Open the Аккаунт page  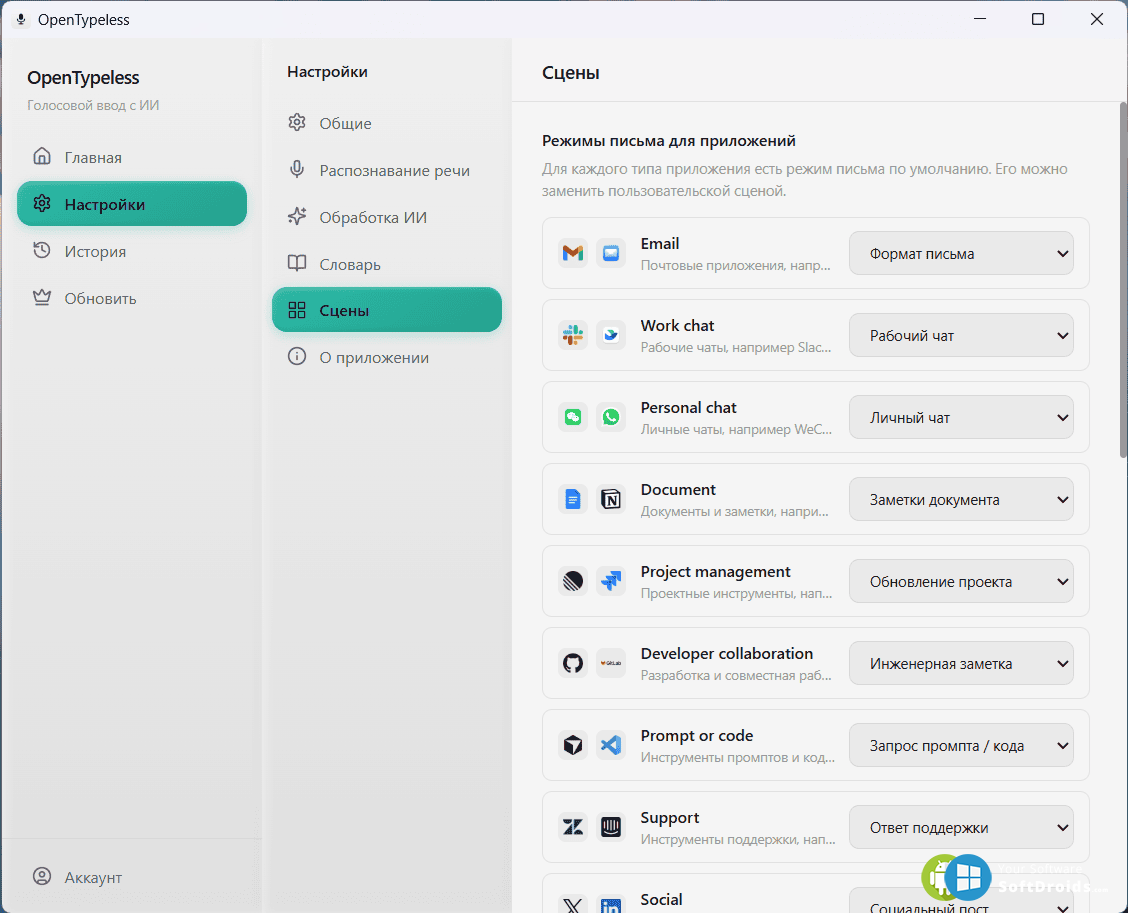132,877
